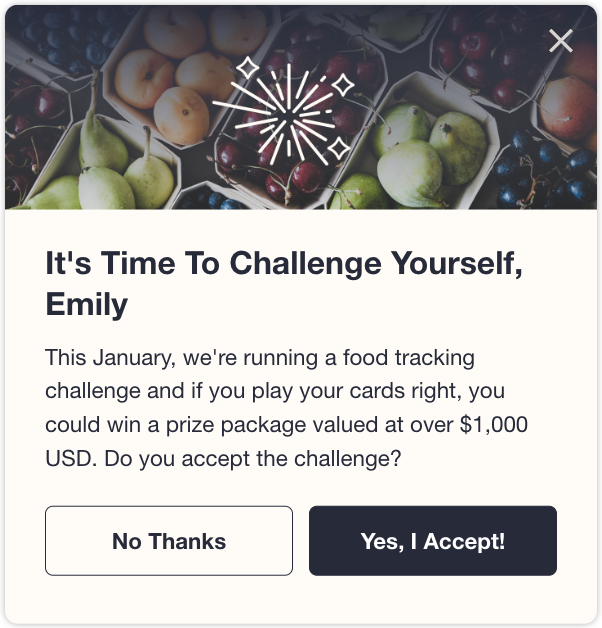602x628 pixels.
Task: Decline with the No Thanks button
Action: (169, 541)
